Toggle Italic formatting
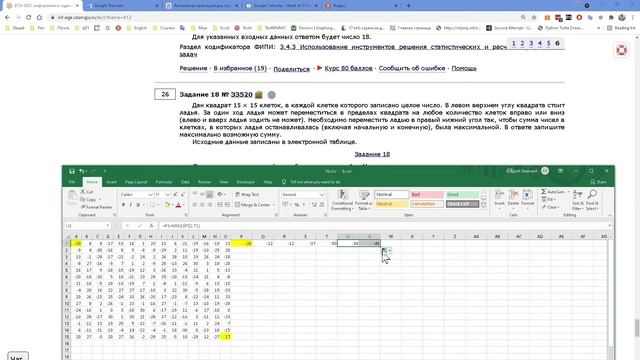This screenshot has height=360, width=640. coord(131,205)
